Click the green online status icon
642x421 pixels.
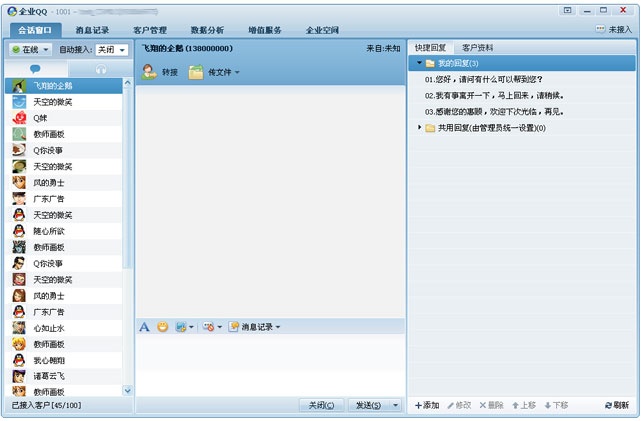point(16,50)
